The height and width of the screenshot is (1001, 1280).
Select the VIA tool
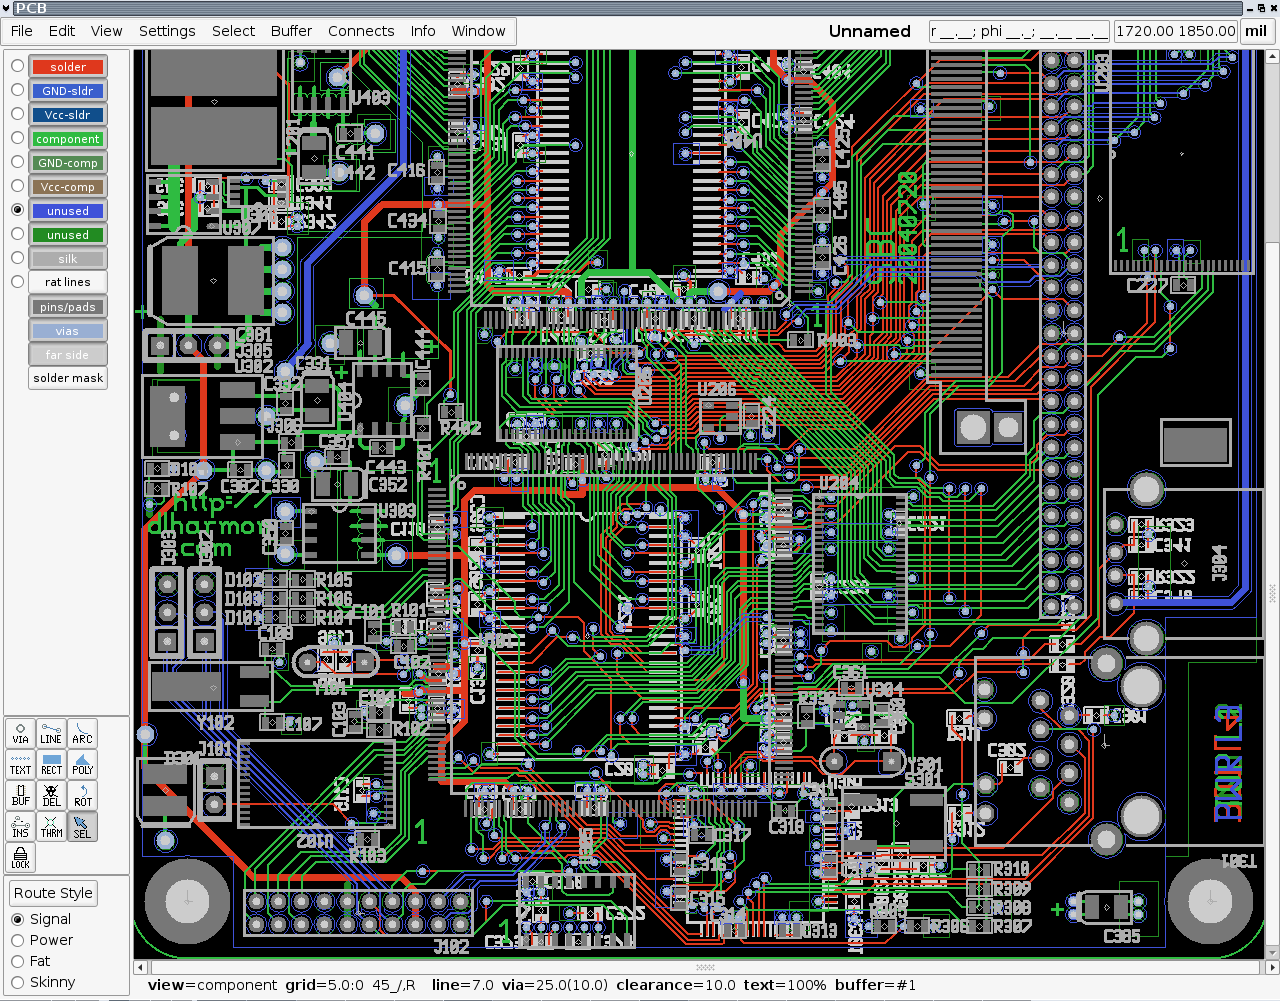pos(20,733)
